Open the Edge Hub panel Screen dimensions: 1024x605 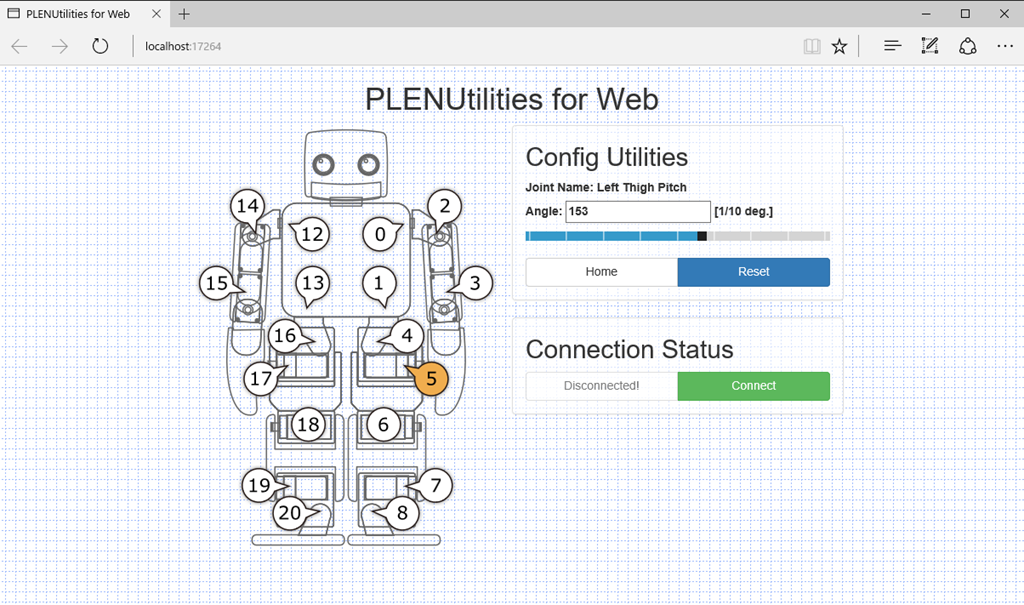pos(893,46)
